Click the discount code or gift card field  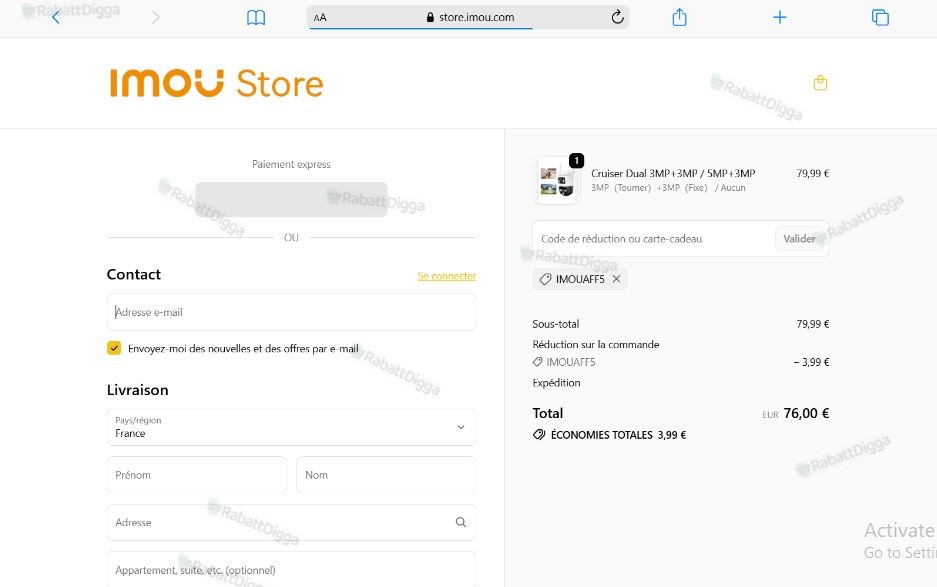click(653, 239)
